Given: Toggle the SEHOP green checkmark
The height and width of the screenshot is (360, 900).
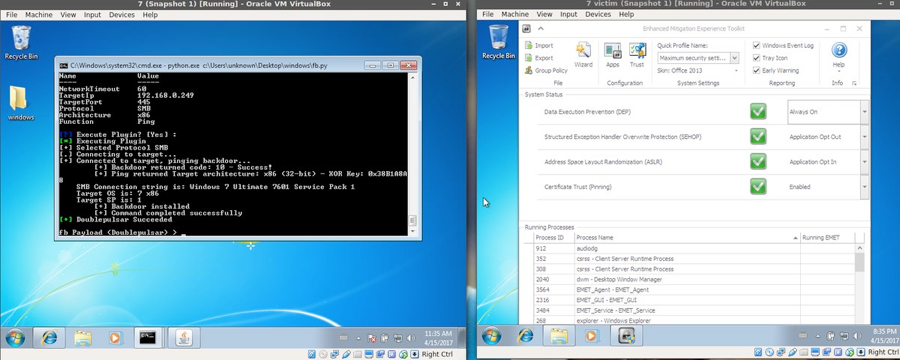Looking at the screenshot, I should click(x=758, y=137).
